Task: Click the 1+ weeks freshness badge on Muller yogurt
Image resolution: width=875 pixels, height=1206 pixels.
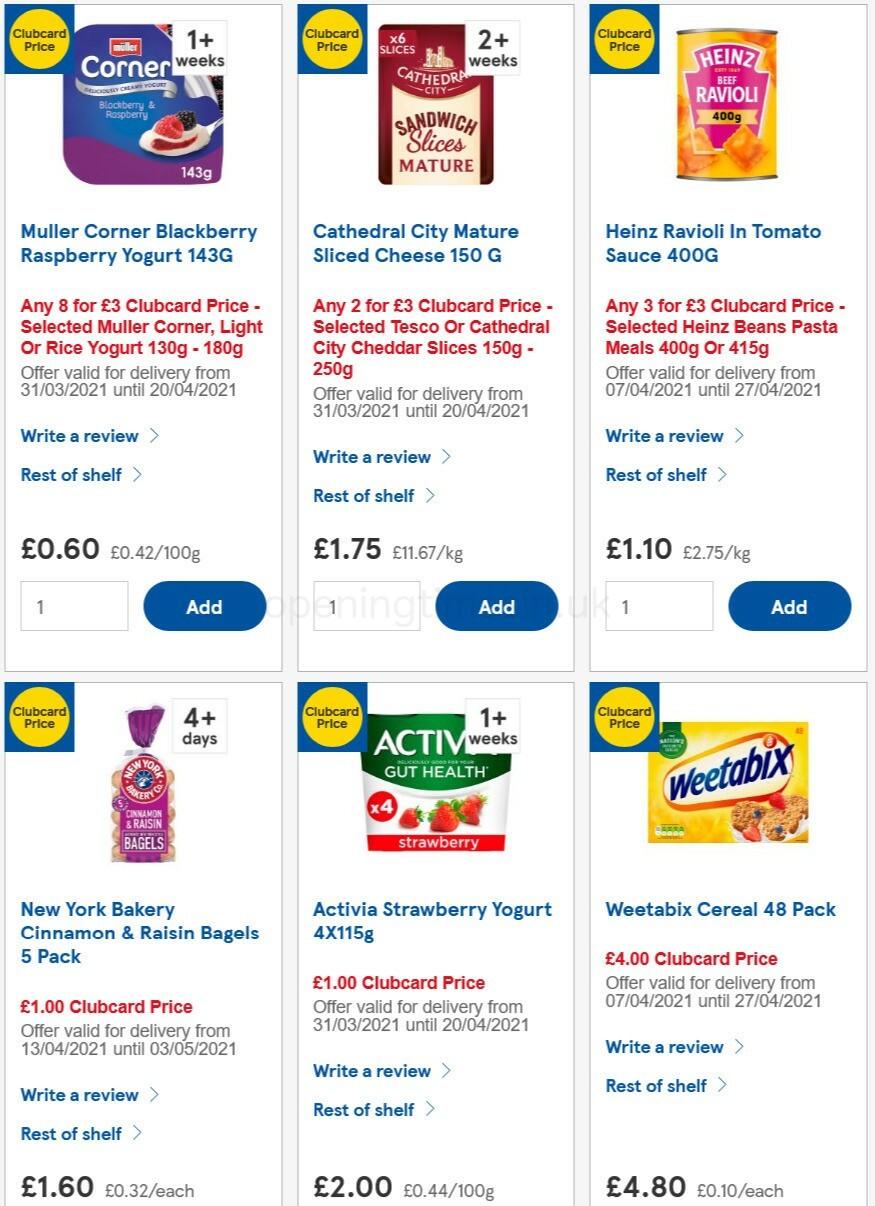Action: (199, 46)
